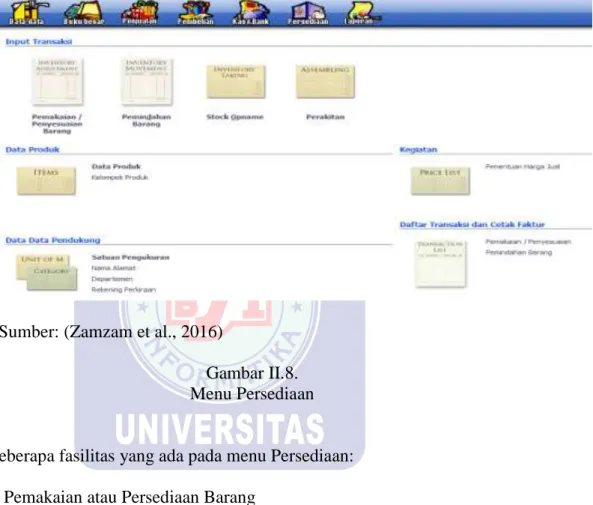This screenshot has width=593, height=505.
Task: Open Pemakaian / Penyesuaian in Daftar Transaksi
Action: (x=528, y=242)
